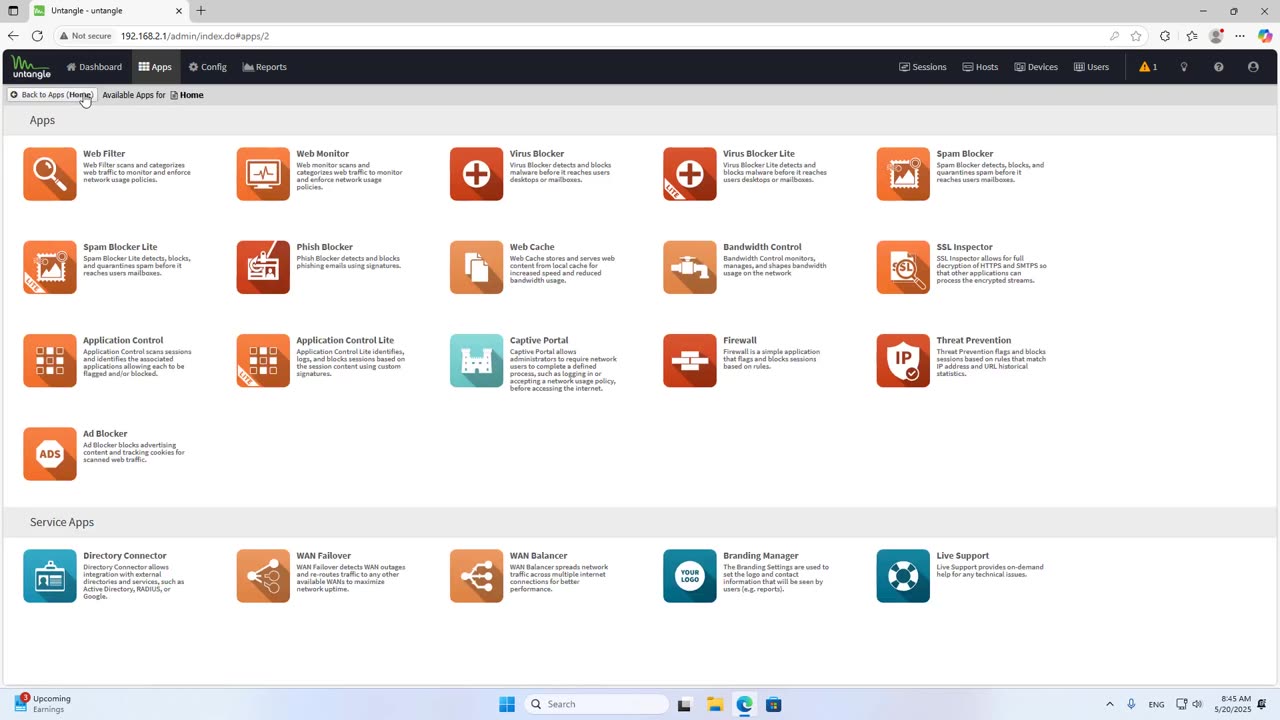Click the Threat Prevention IP shield icon
Image resolution: width=1280 pixels, height=720 pixels.
click(x=903, y=361)
